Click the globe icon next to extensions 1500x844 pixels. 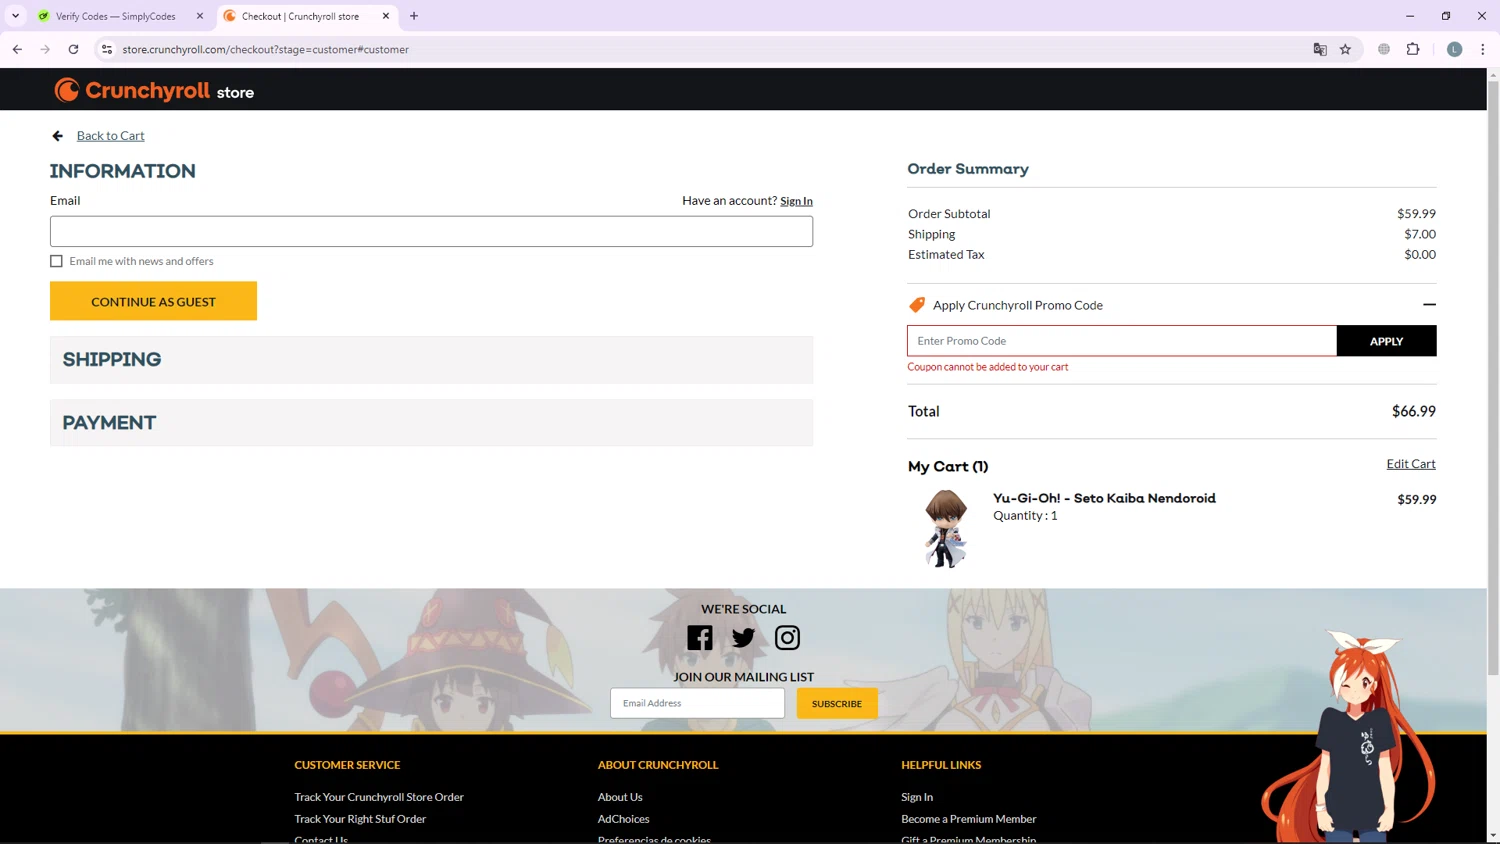(x=1384, y=49)
